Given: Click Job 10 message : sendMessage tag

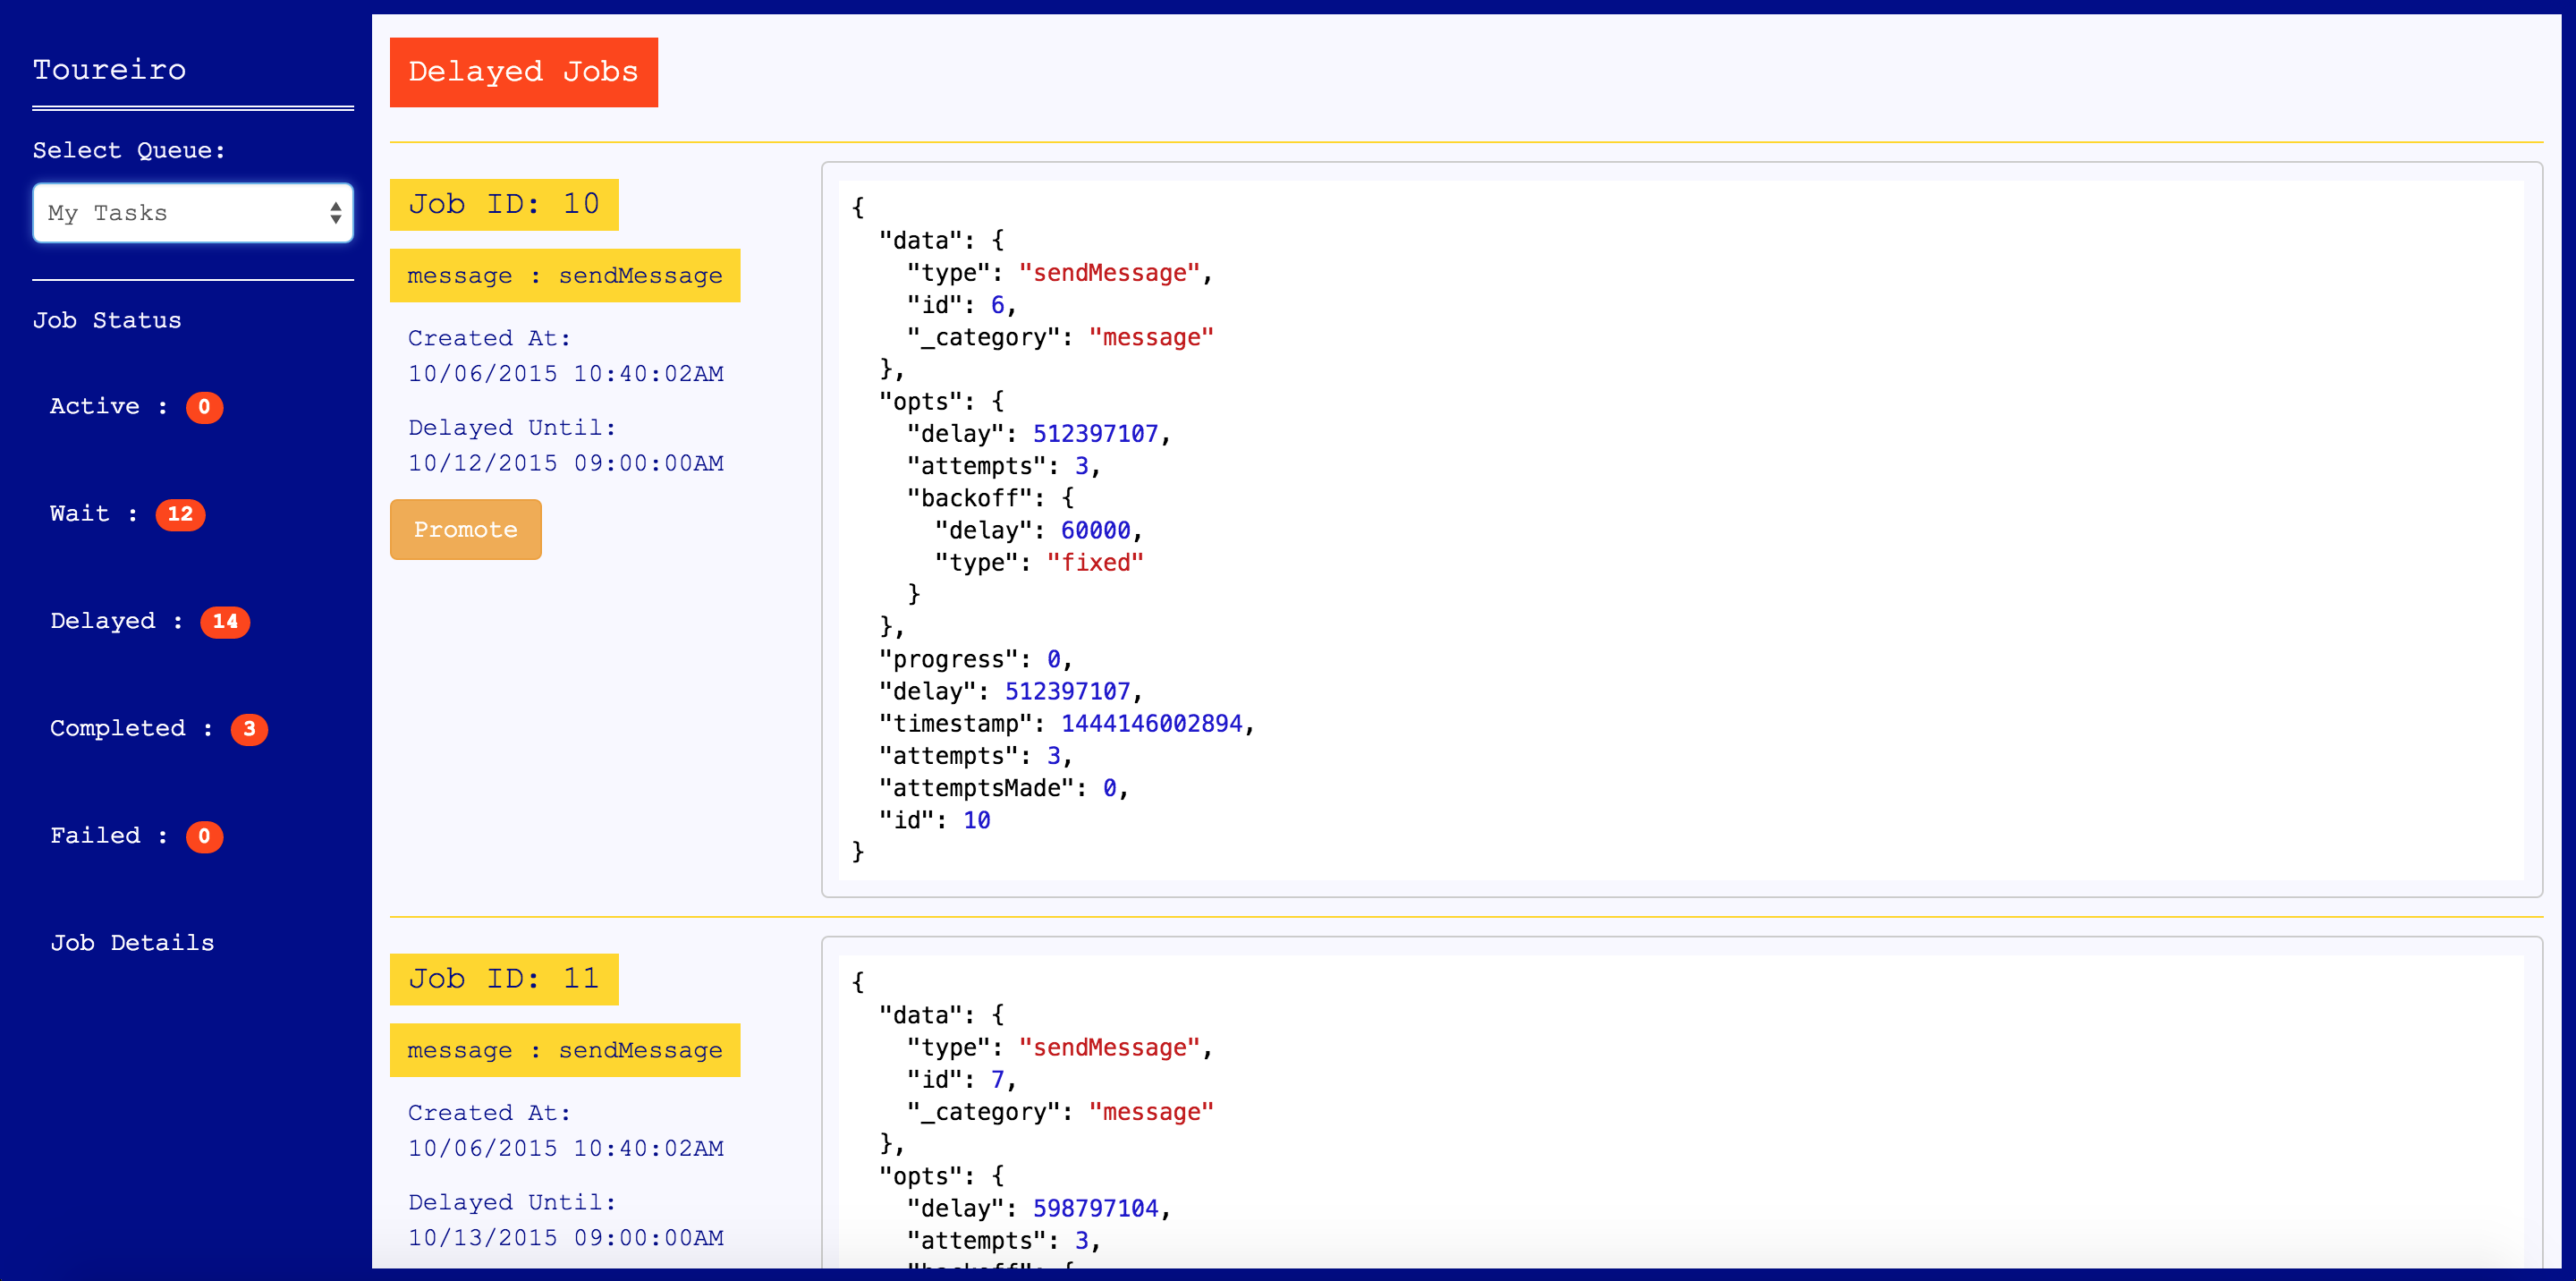Looking at the screenshot, I should (564, 276).
